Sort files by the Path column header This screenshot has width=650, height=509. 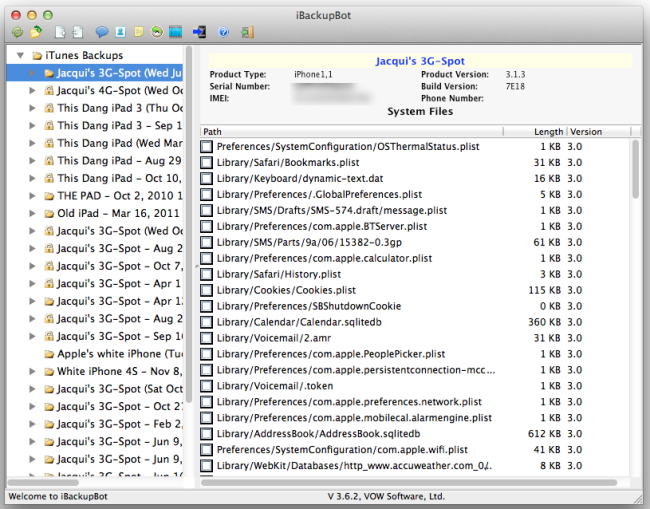(212, 132)
